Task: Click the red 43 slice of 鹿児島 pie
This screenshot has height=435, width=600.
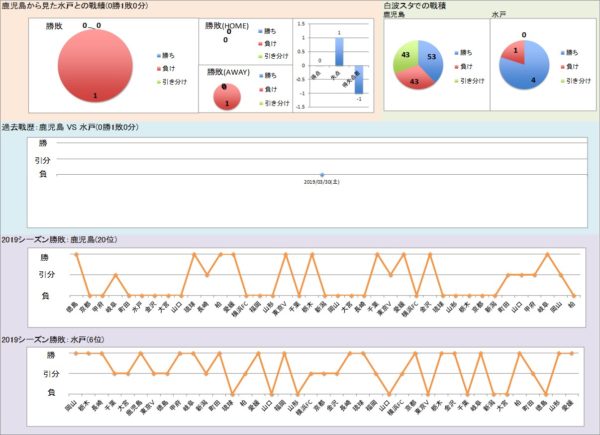Action: (x=414, y=80)
